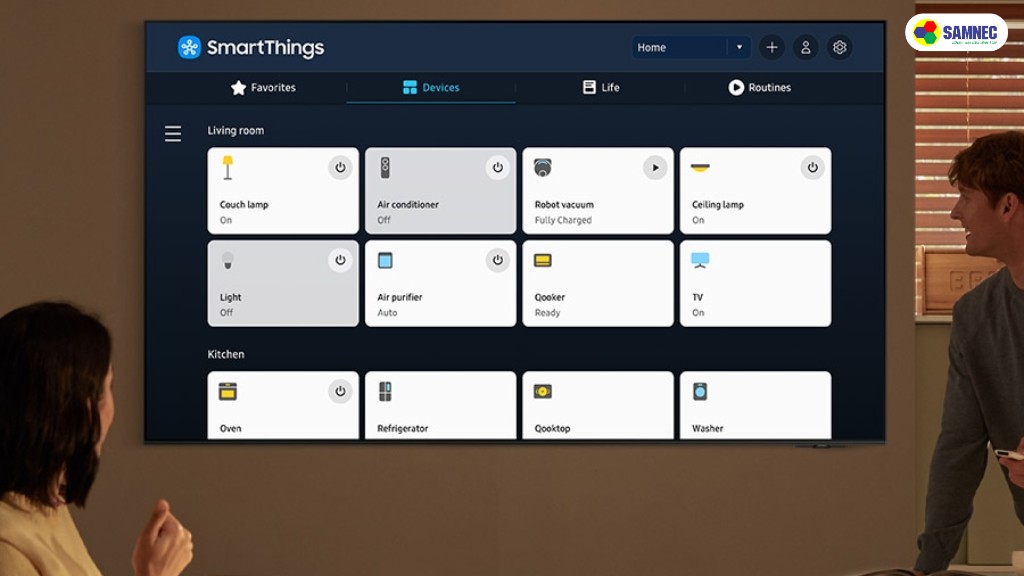Click the Light bulb device icon
Viewport: 1024px width, 576px height.
click(x=227, y=261)
